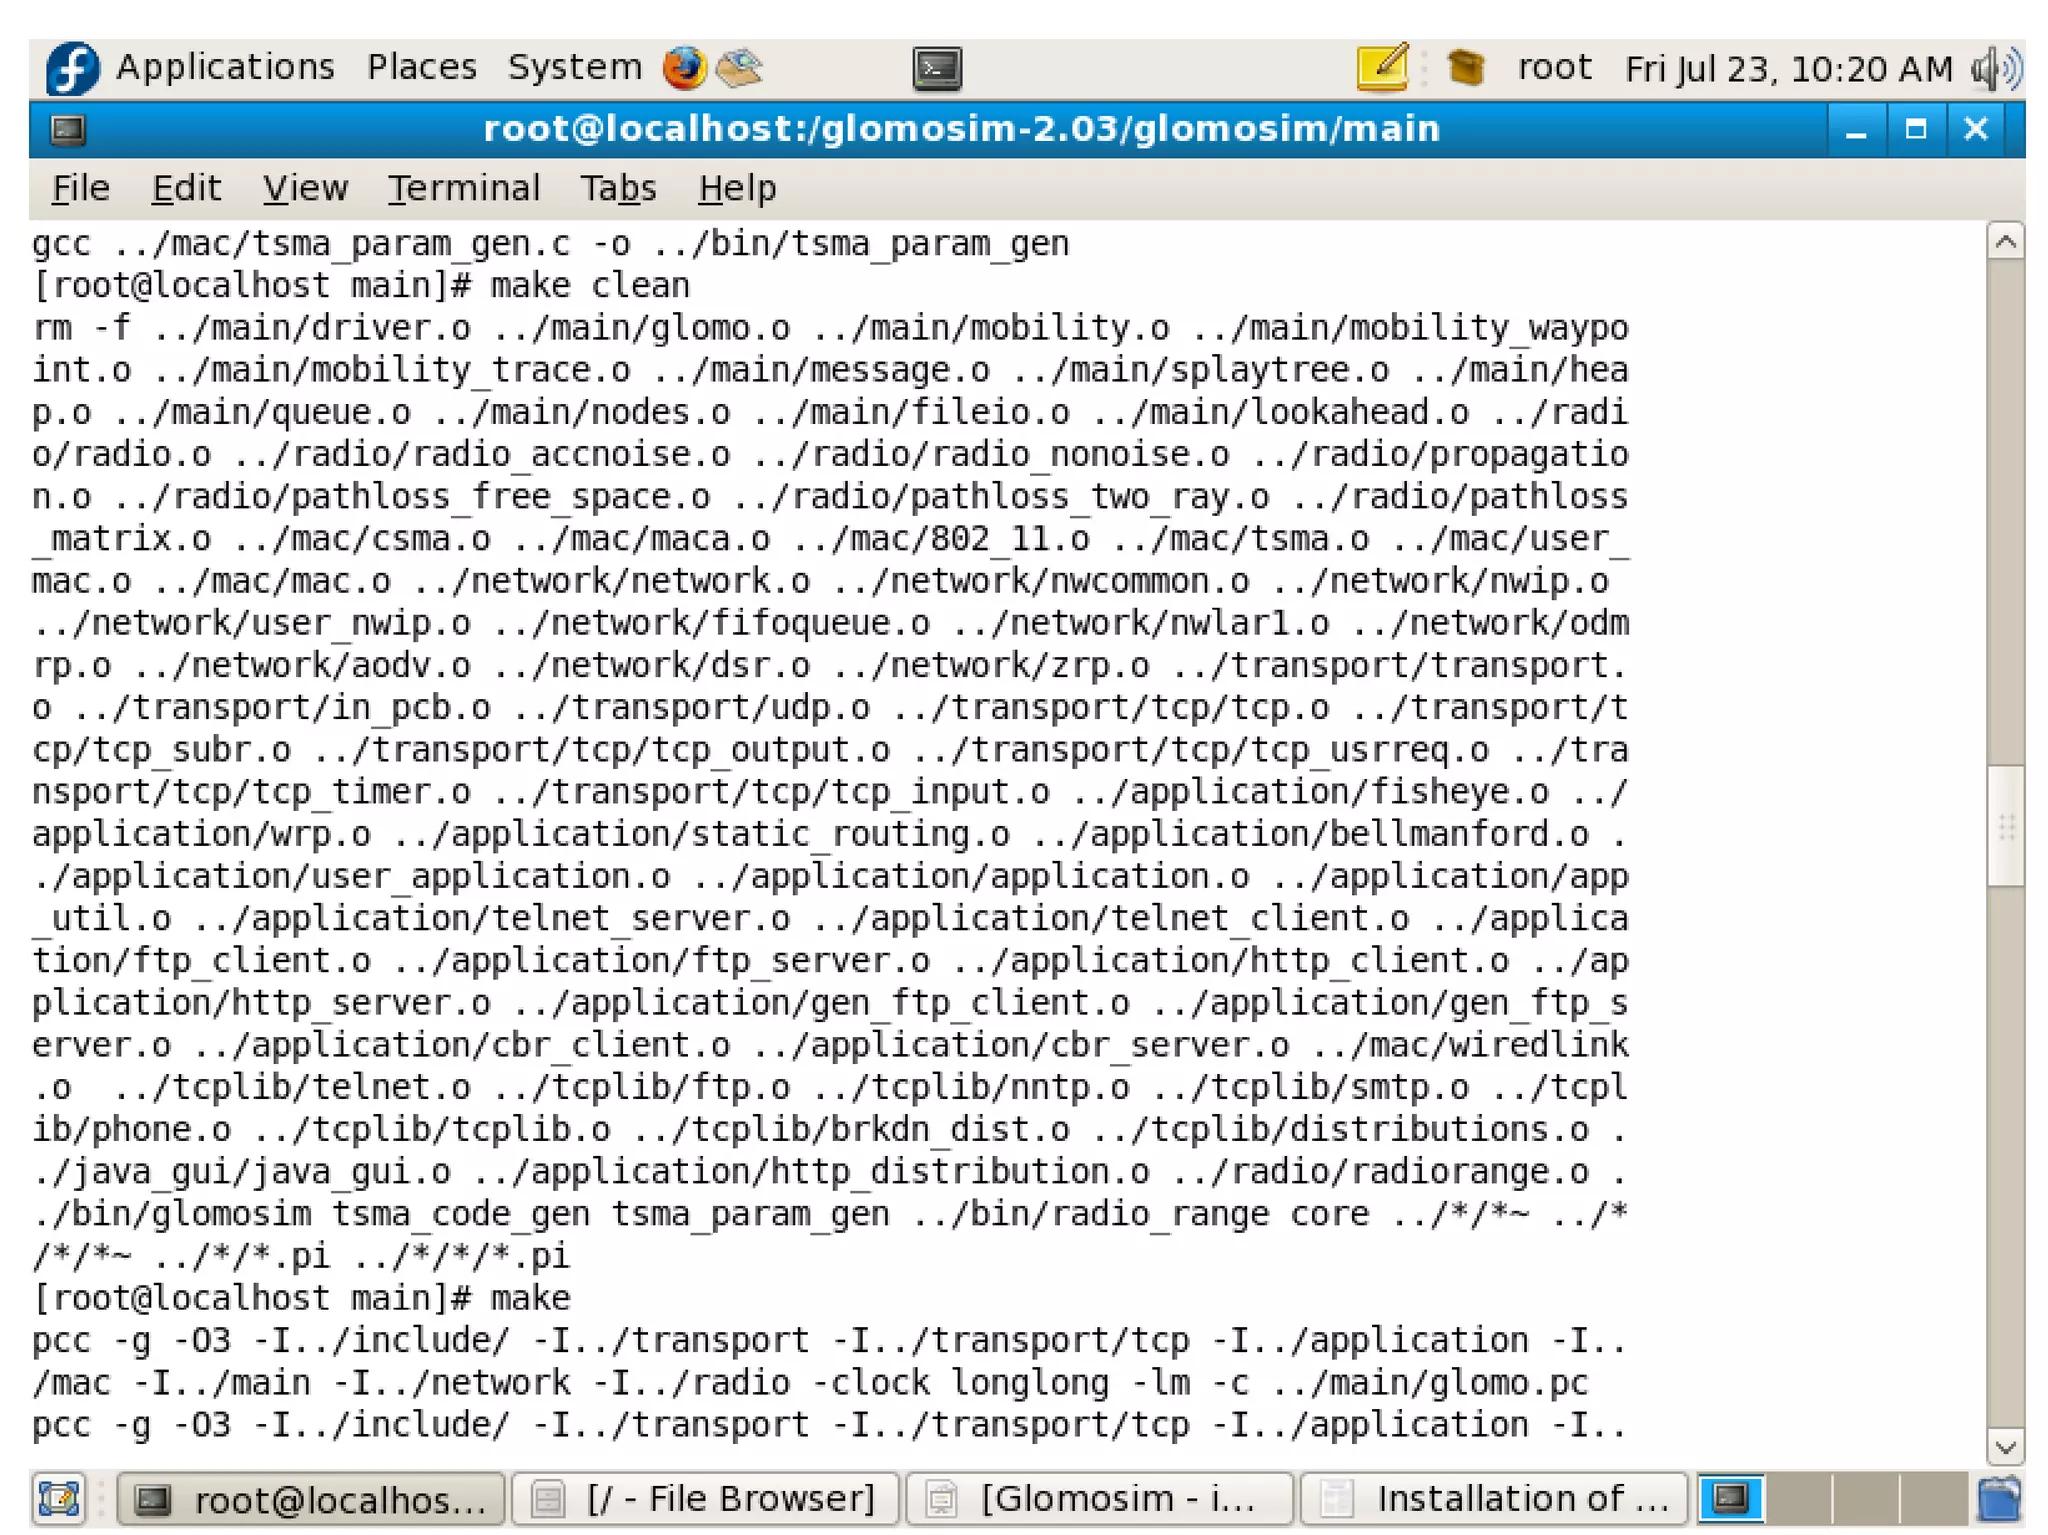
Task: Open the terminal launcher in the top panel
Action: tap(937, 69)
